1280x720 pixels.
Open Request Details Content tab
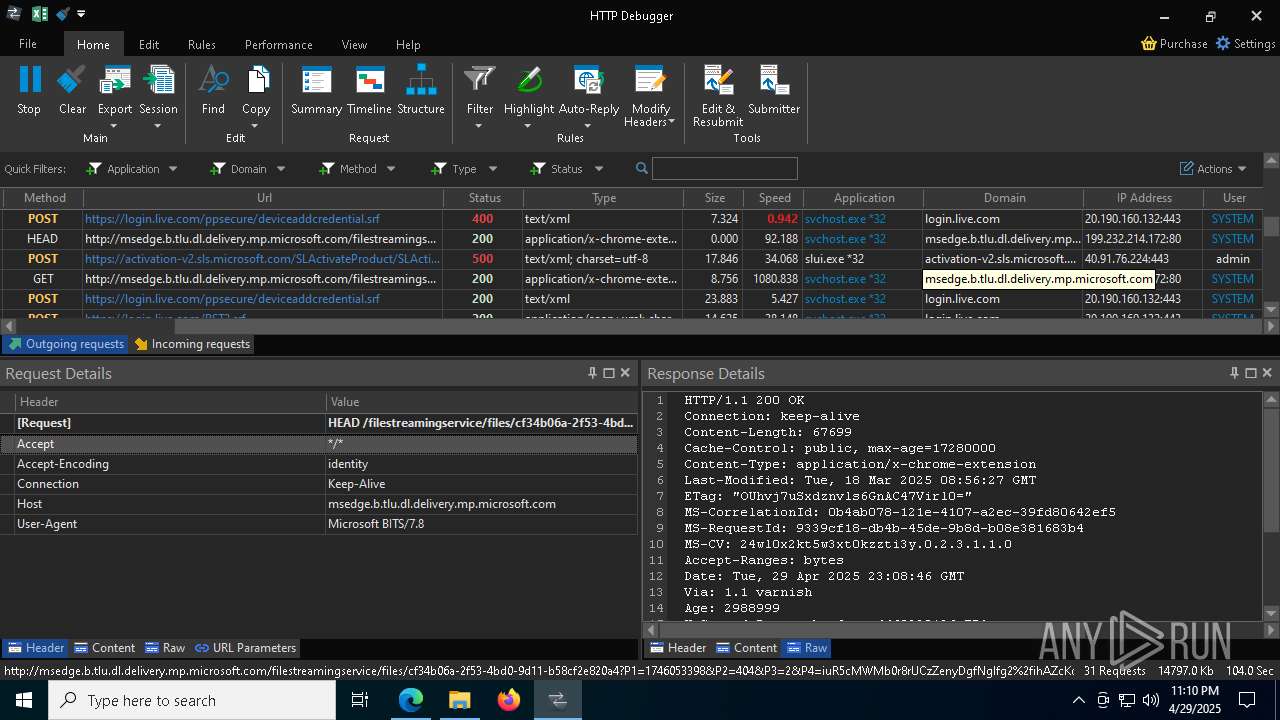click(x=104, y=648)
